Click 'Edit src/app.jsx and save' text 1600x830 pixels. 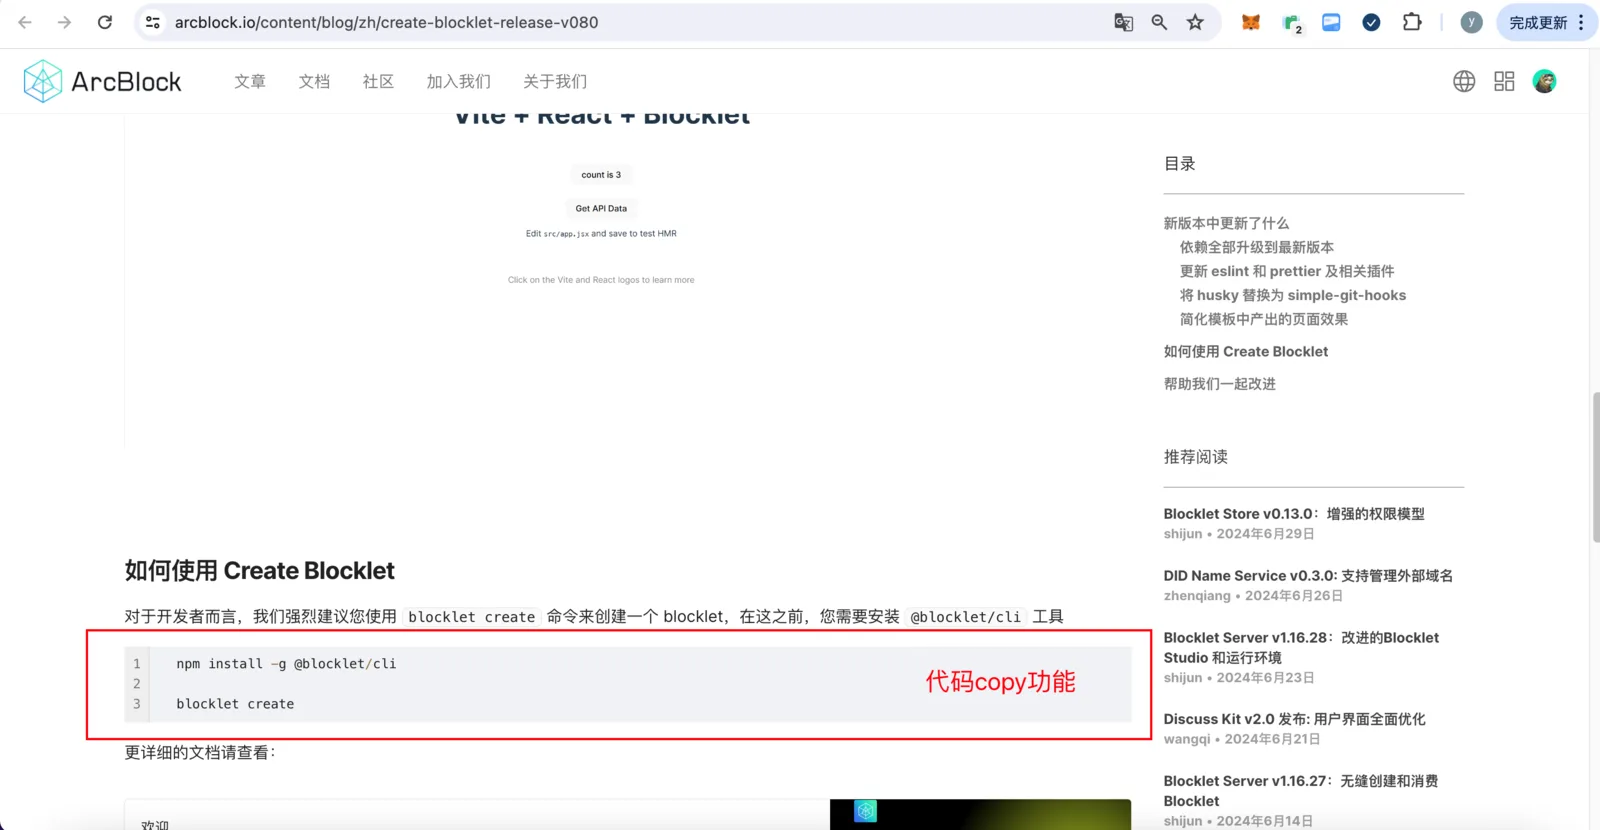coord(601,234)
